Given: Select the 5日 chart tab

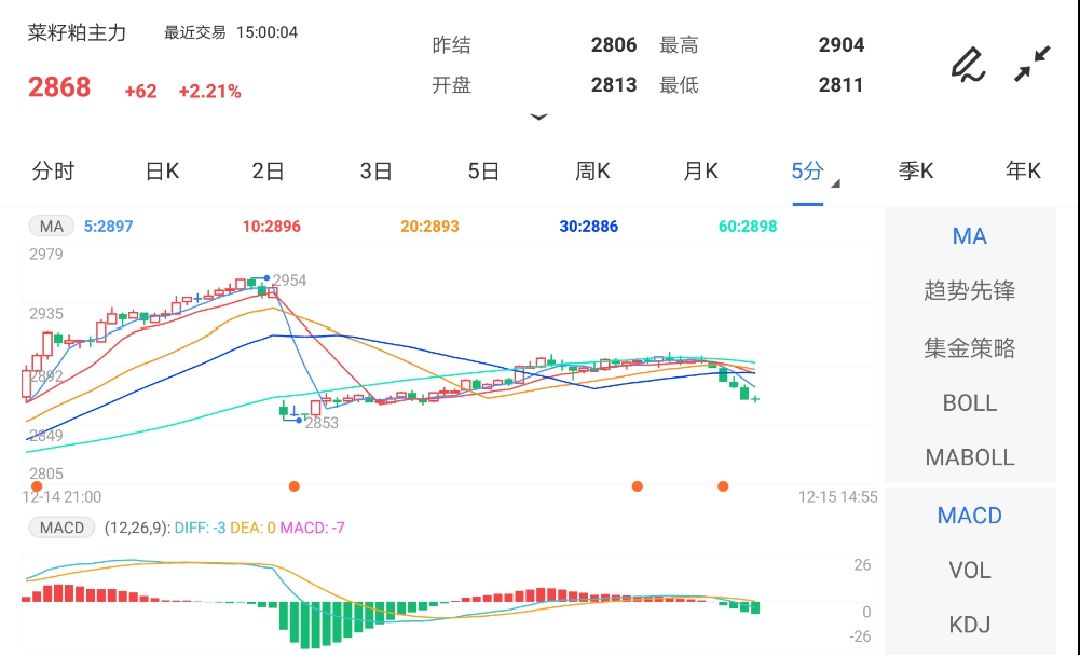Looking at the screenshot, I should click(483, 171).
